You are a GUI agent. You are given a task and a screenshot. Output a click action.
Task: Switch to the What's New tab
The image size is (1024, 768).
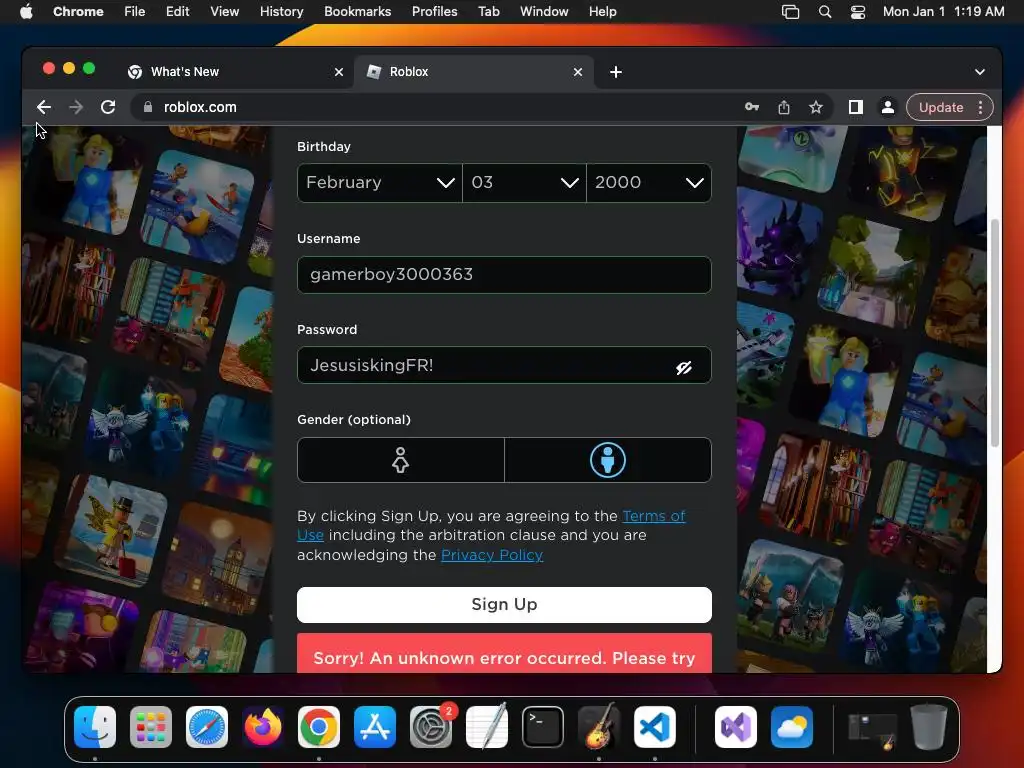[x=235, y=72]
